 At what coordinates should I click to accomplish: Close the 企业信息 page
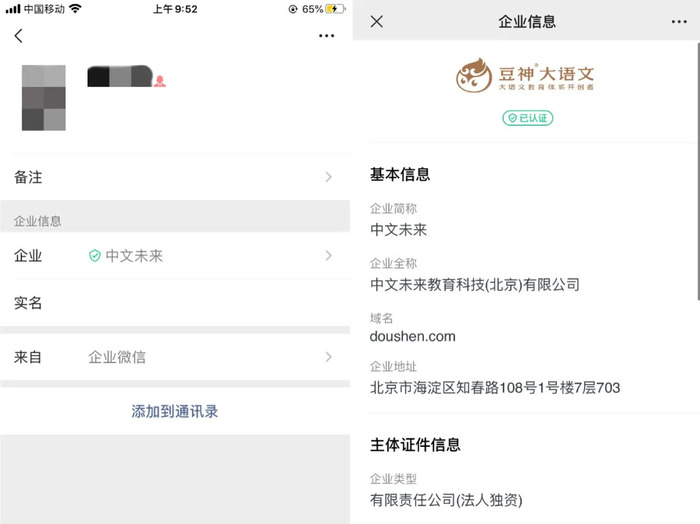pyautogui.click(x=377, y=21)
